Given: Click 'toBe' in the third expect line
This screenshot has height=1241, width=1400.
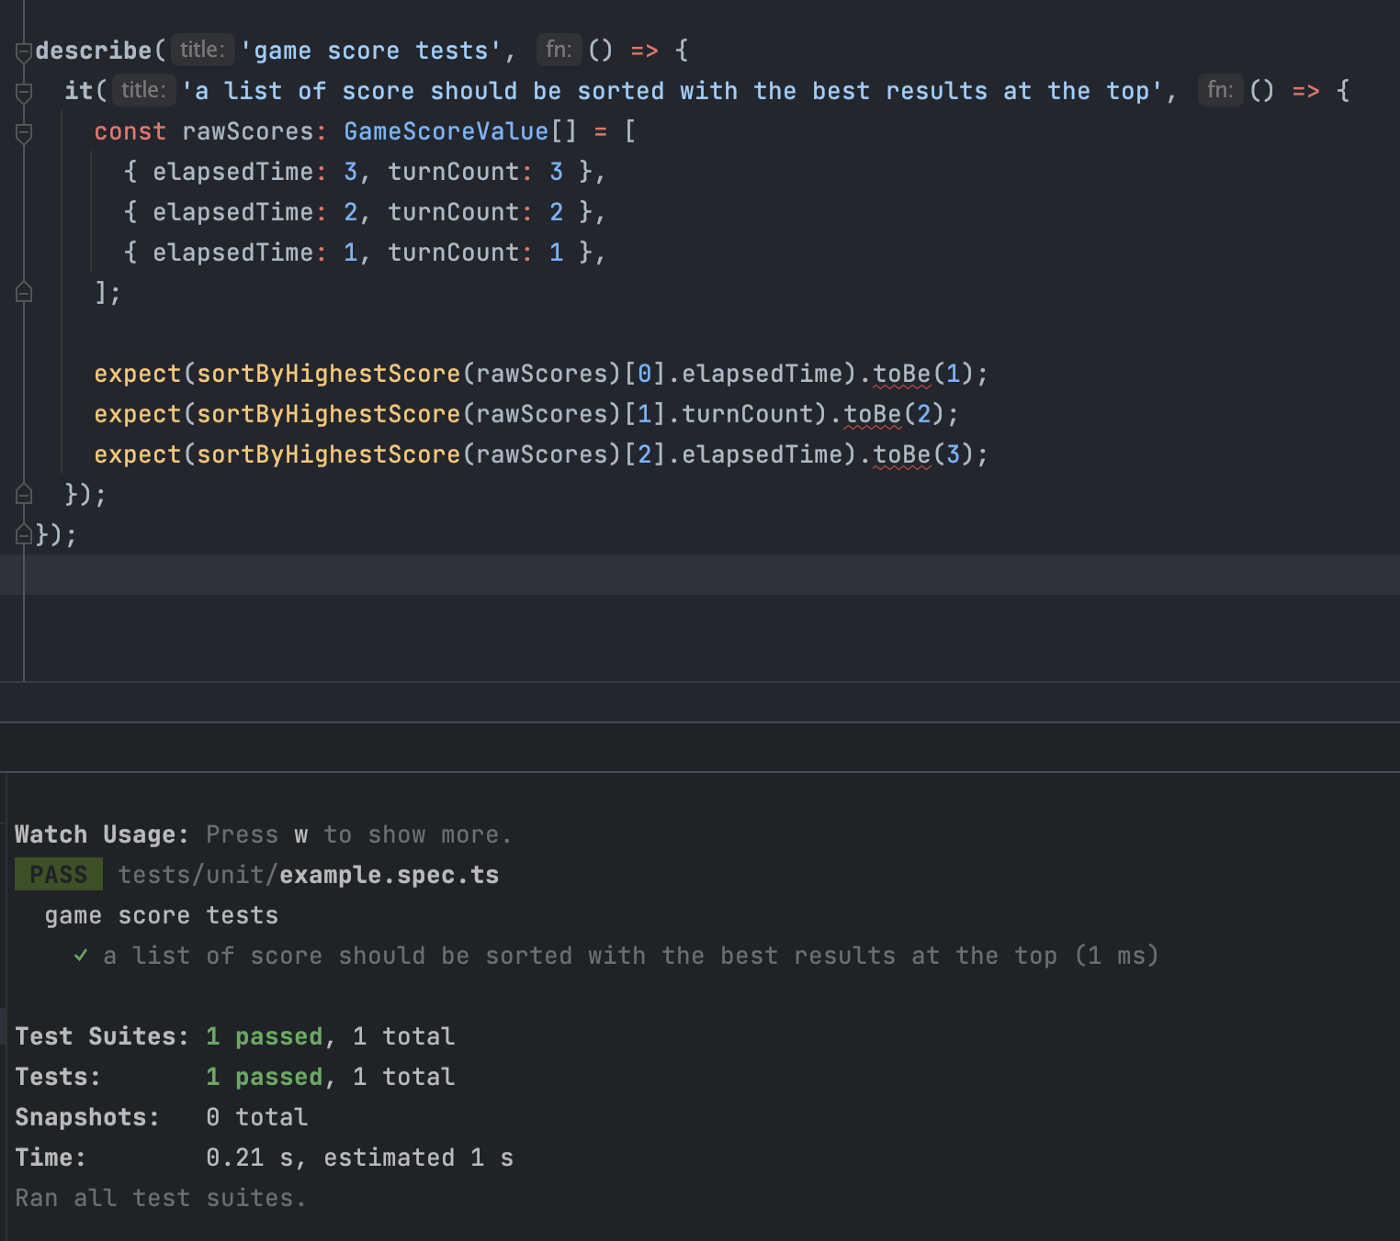Looking at the screenshot, I should click(902, 454).
